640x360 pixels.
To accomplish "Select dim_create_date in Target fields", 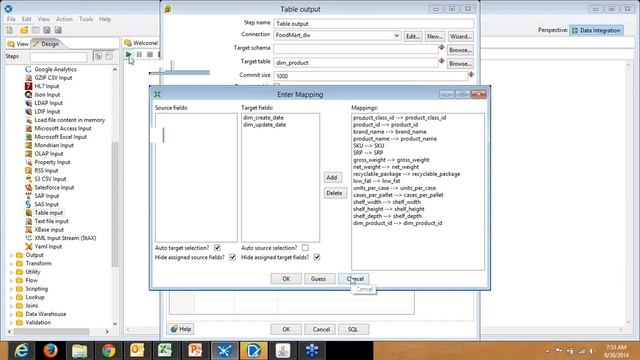I will point(263,118).
